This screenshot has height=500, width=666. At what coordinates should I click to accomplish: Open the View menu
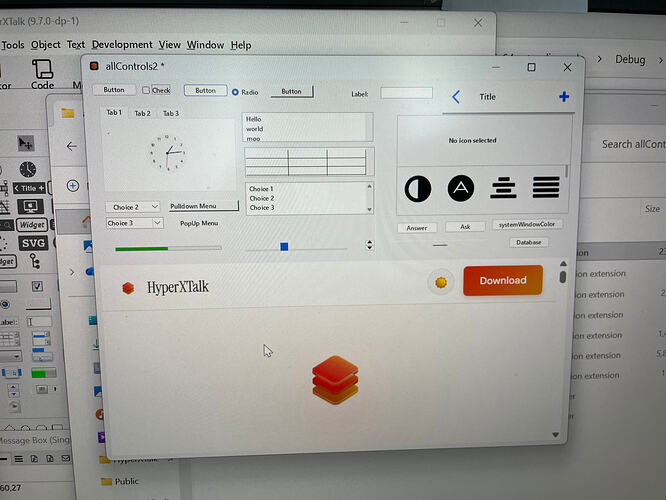point(169,45)
